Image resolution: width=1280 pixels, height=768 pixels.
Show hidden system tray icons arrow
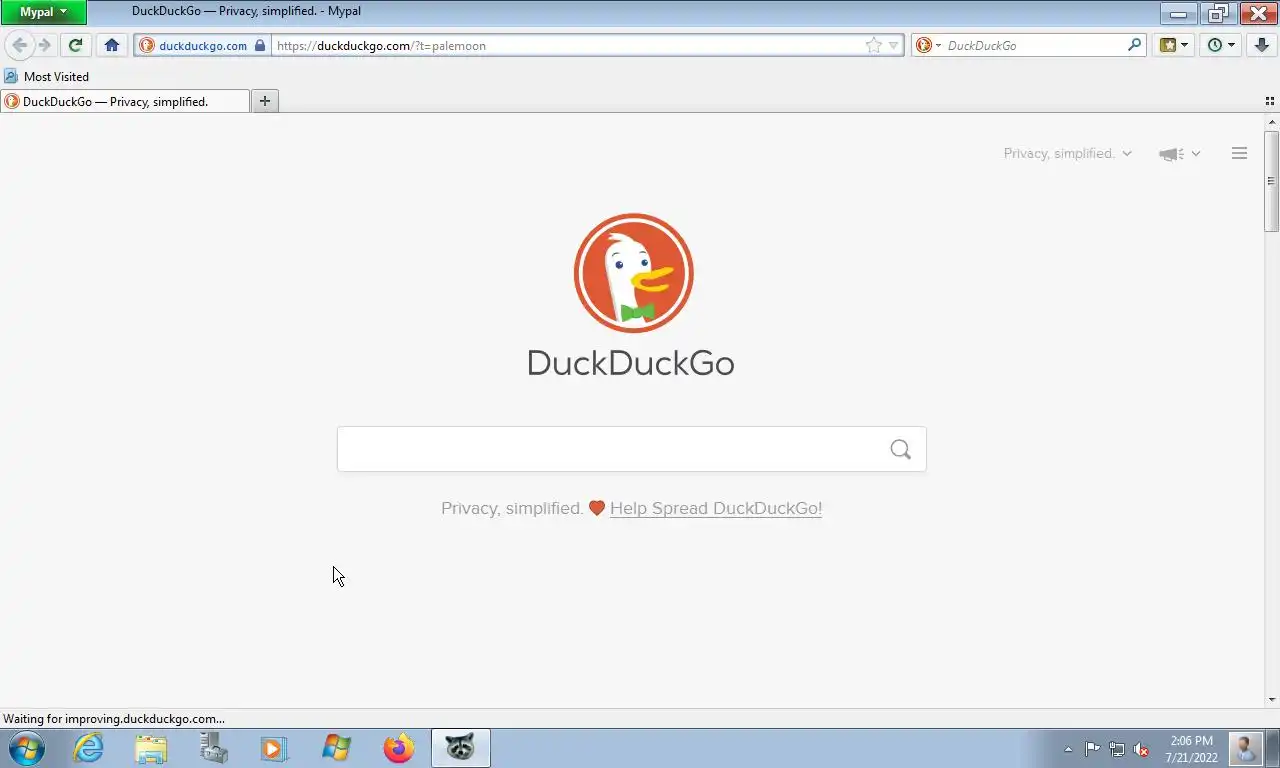click(x=1068, y=749)
